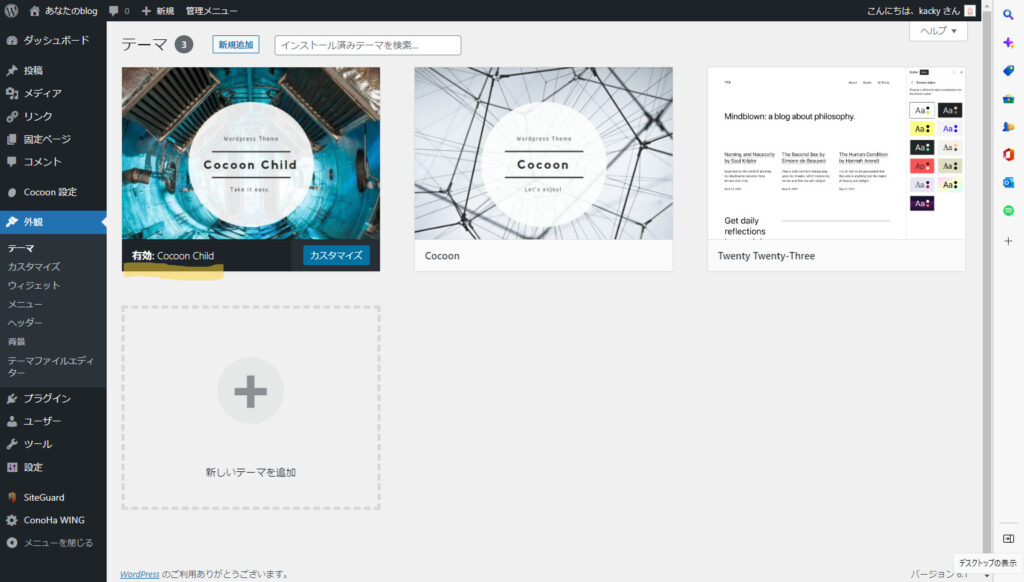Open the tools briefcase sidebar icon

point(1008,99)
